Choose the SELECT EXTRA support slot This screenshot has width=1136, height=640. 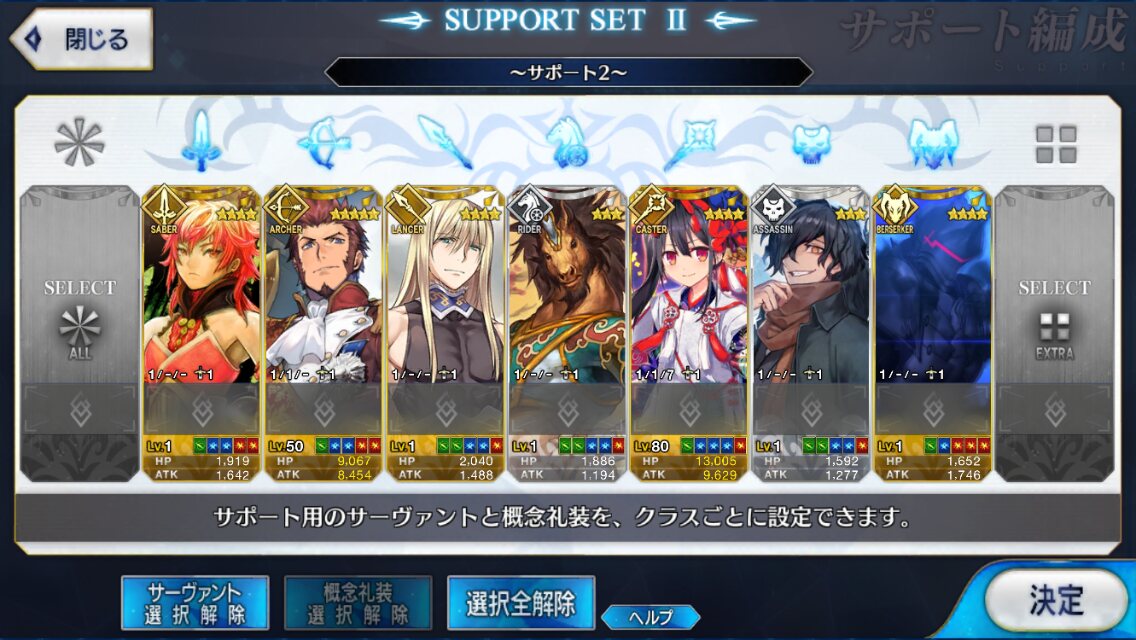[x=1054, y=333]
